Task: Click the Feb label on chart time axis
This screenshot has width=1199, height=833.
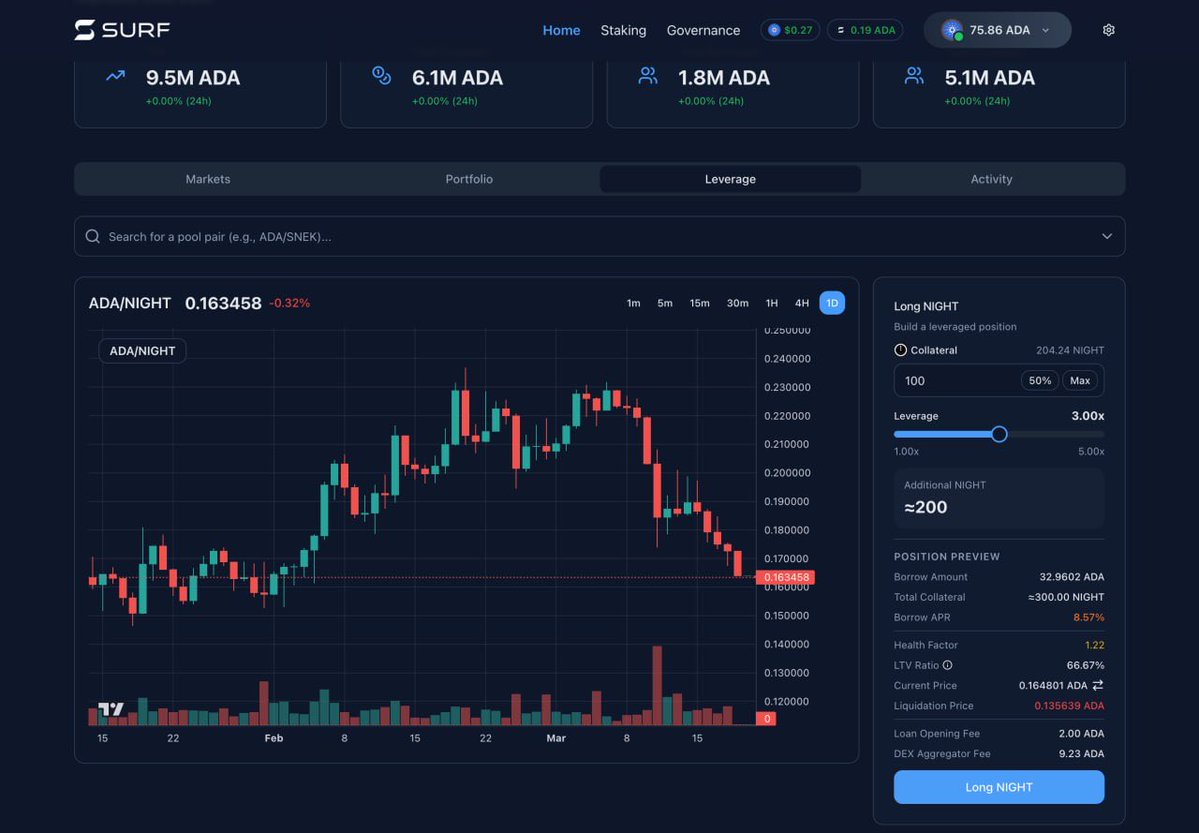Action: pyautogui.click(x=274, y=738)
